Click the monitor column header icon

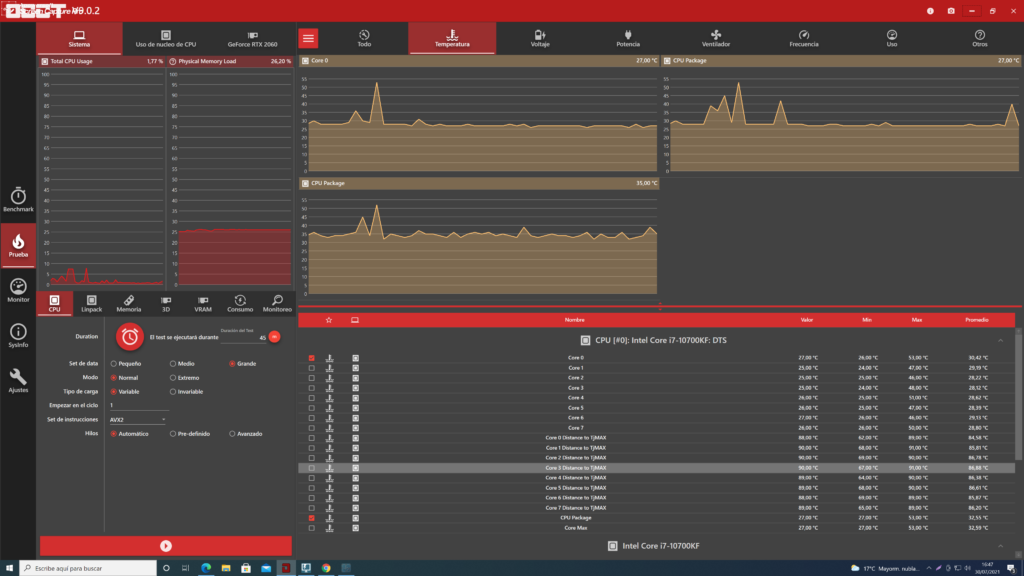(355, 320)
